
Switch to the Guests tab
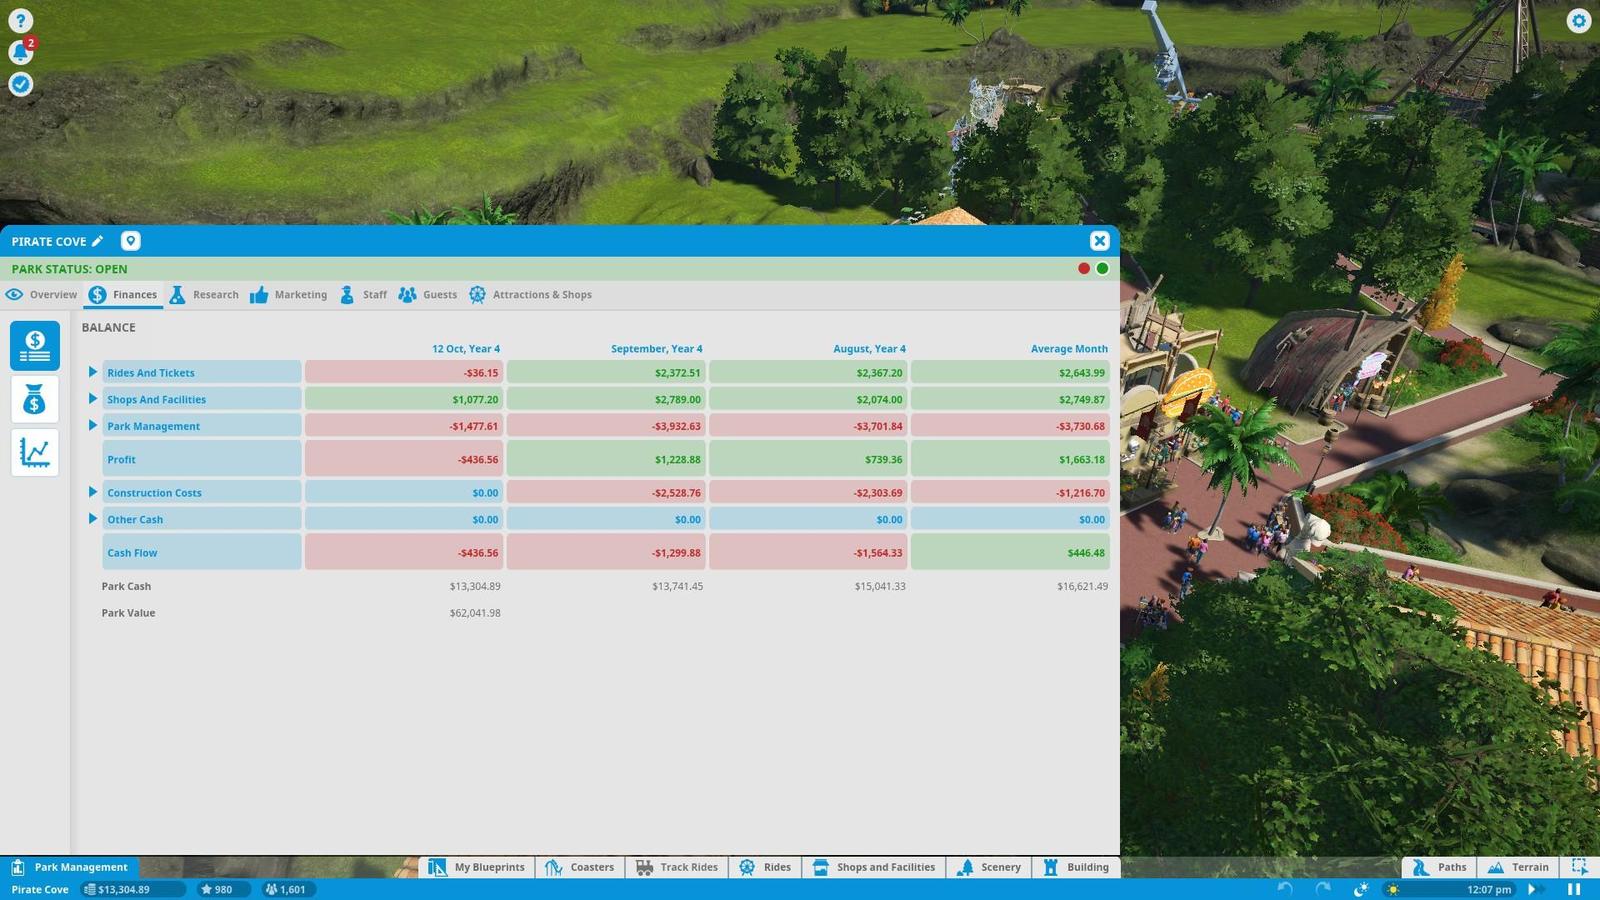pos(428,295)
